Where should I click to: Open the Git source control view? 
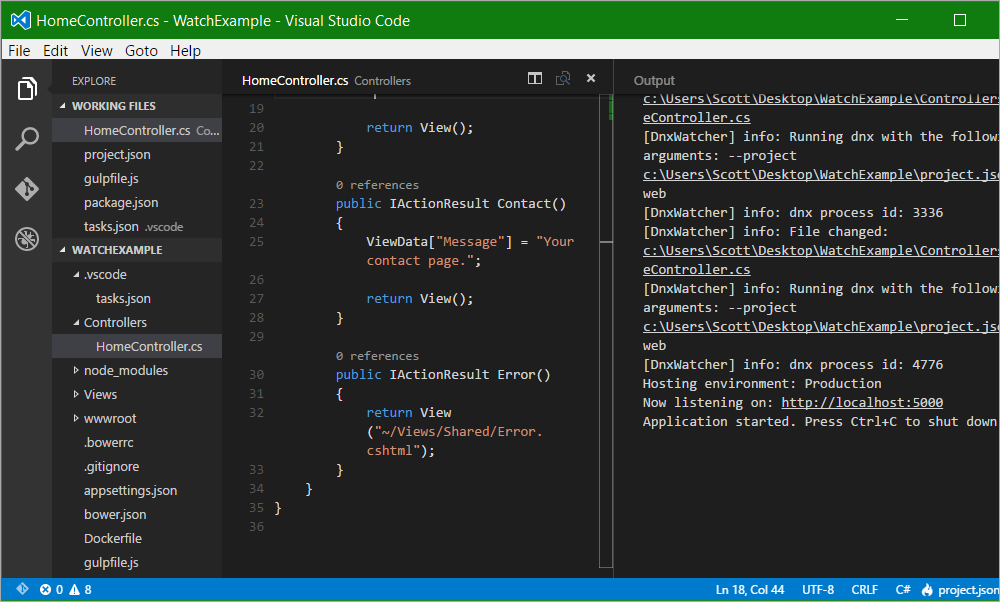point(27,189)
